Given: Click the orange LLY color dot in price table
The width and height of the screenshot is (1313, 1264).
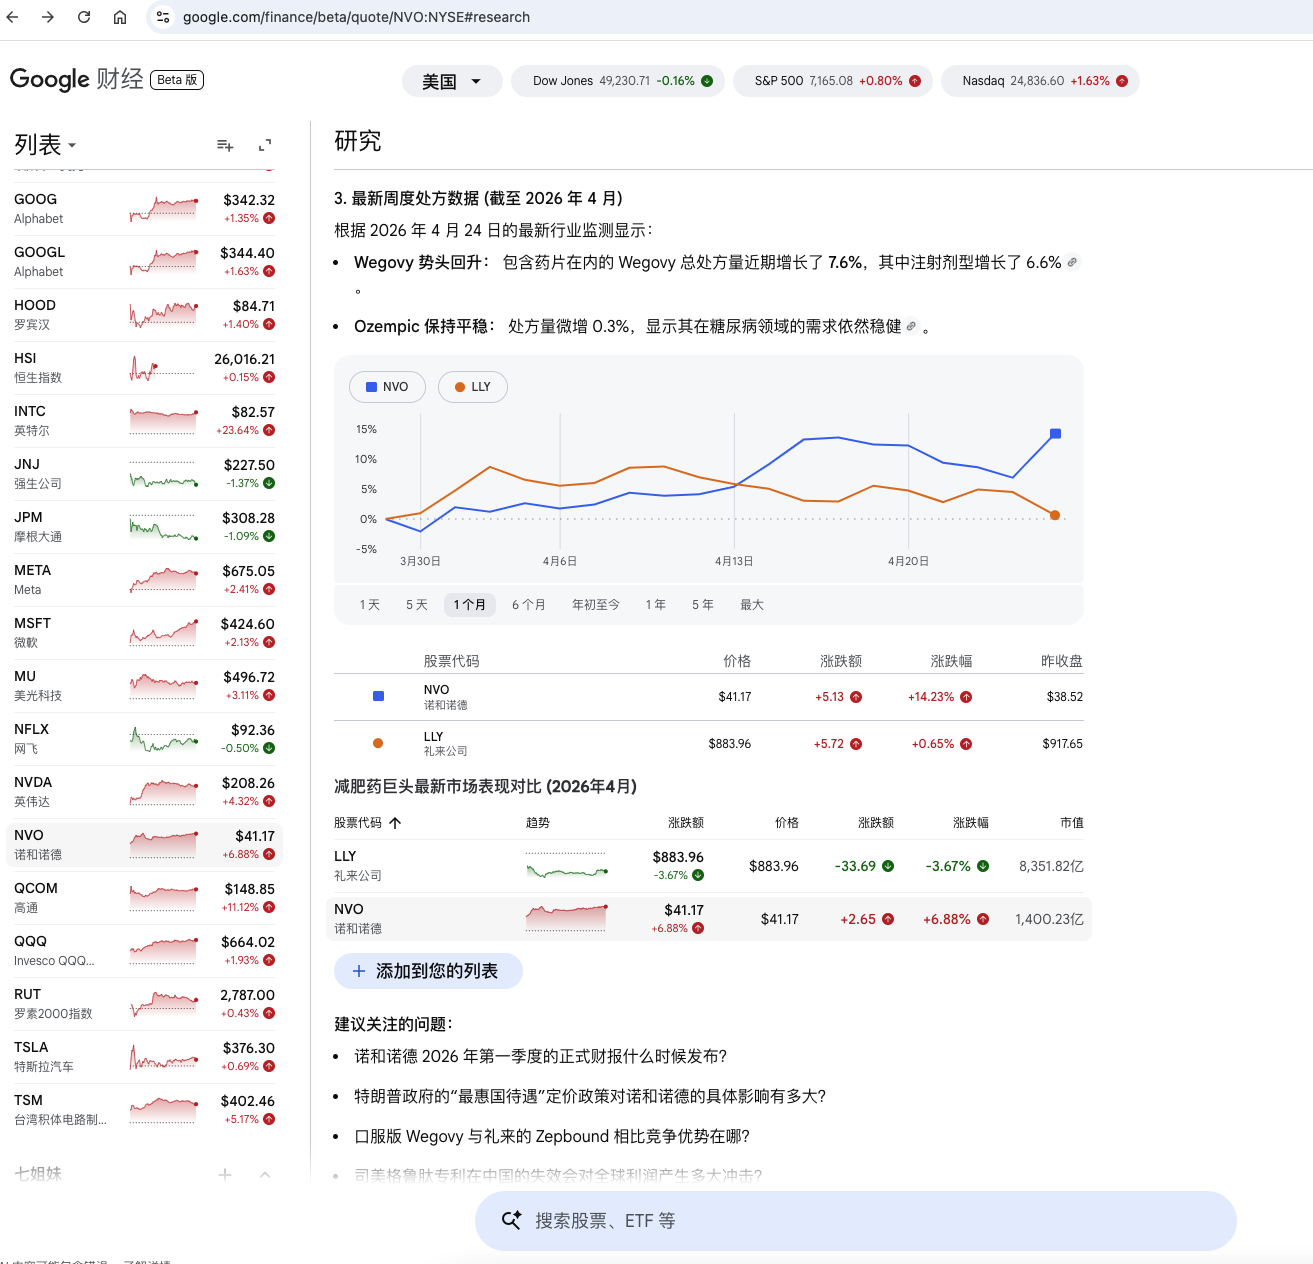Looking at the screenshot, I should [378, 743].
